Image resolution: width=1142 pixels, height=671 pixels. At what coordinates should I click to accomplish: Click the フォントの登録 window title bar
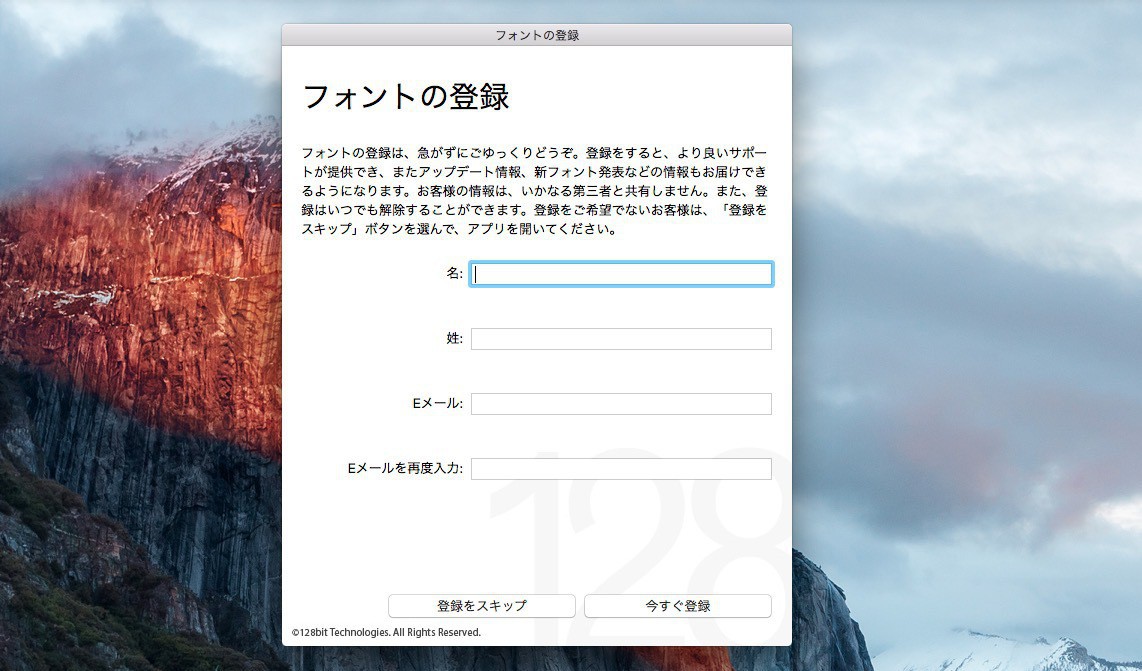click(x=537, y=35)
